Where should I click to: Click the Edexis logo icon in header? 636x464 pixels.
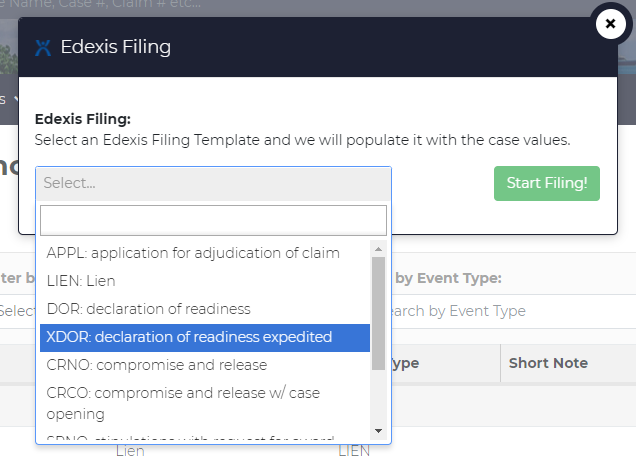[x=43, y=47]
